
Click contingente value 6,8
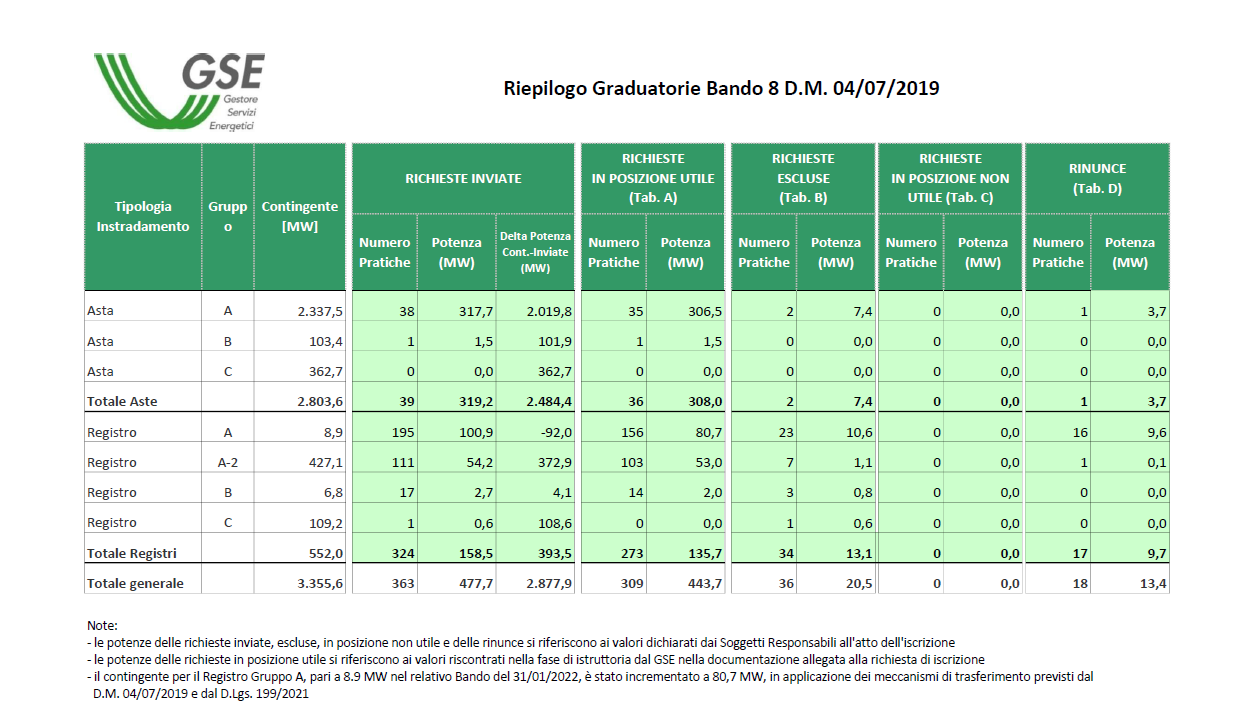[x=333, y=492]
